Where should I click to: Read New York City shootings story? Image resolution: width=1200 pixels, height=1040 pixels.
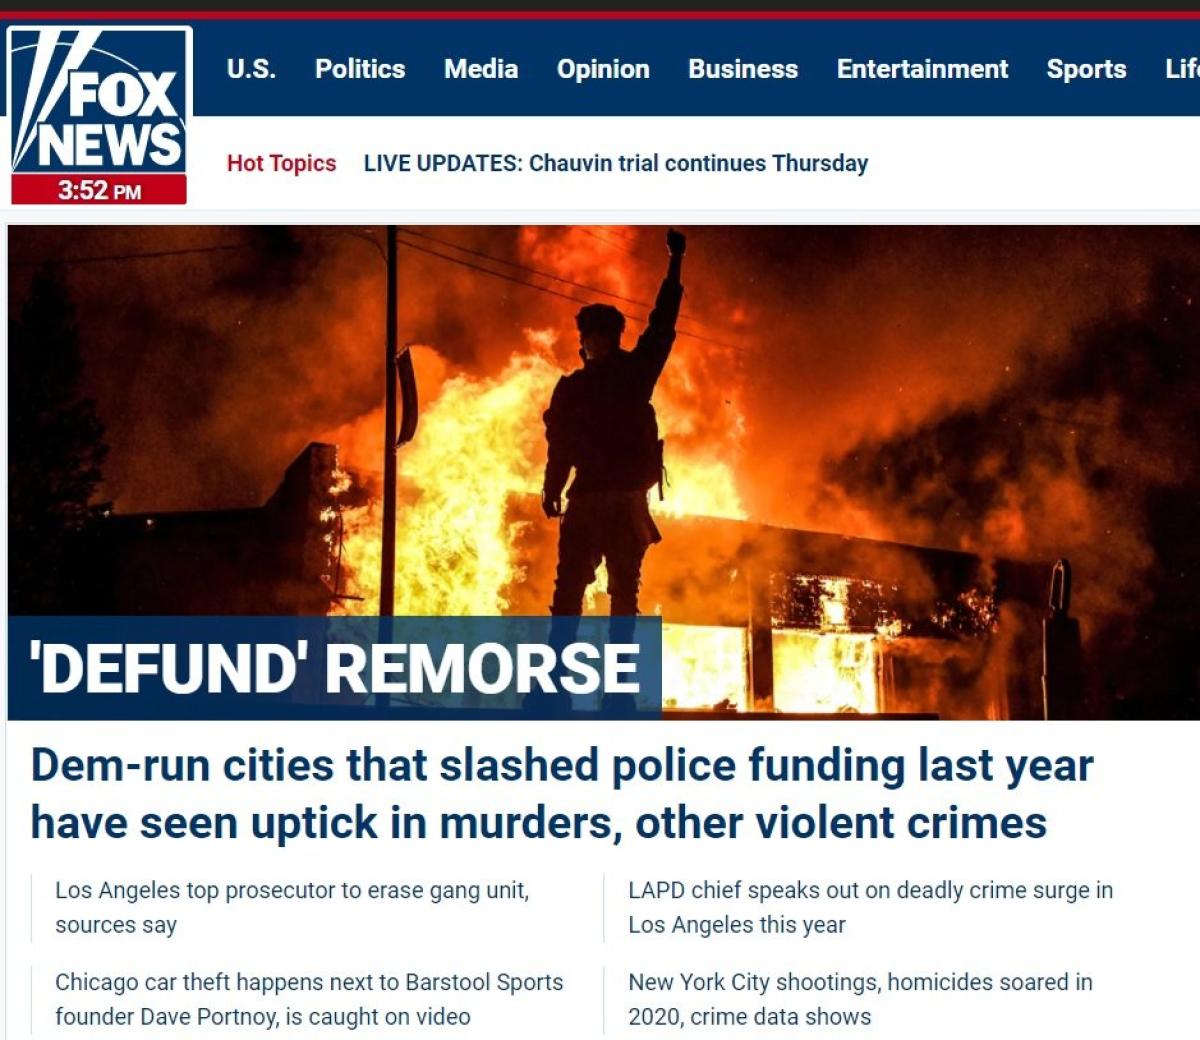click(x=860, y=999)
